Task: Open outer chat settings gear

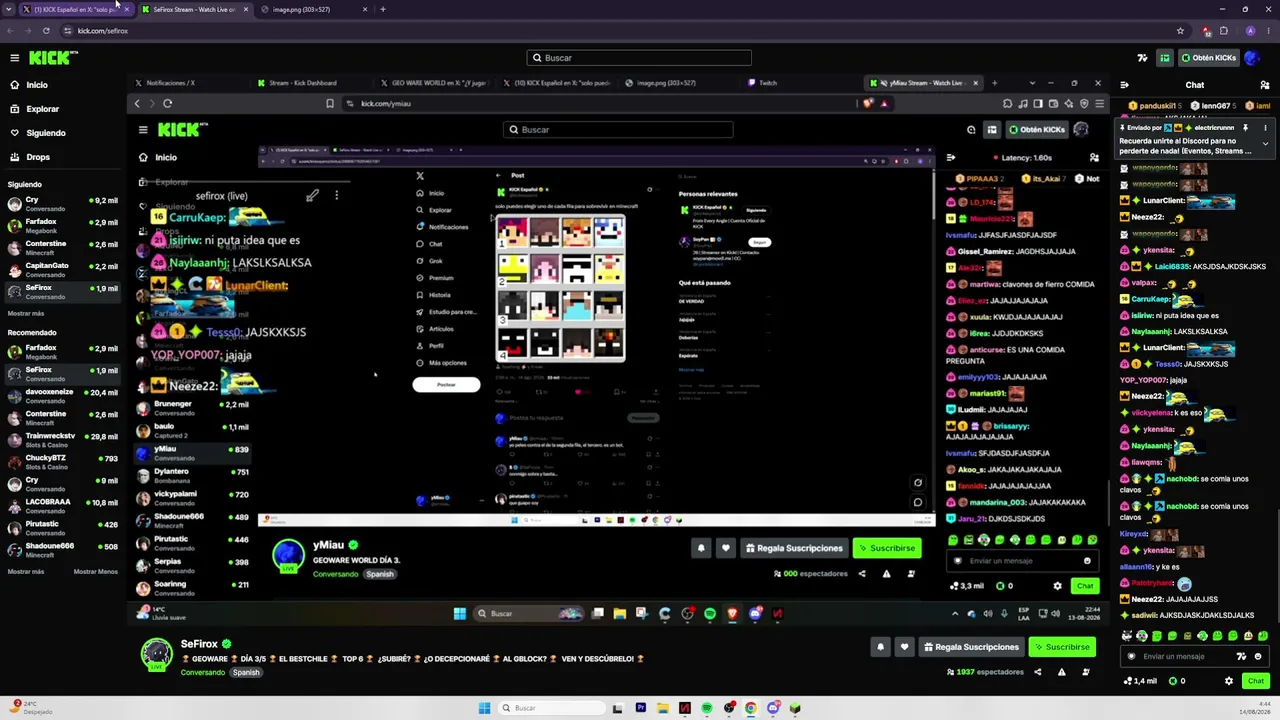Action: [1229, 681]
